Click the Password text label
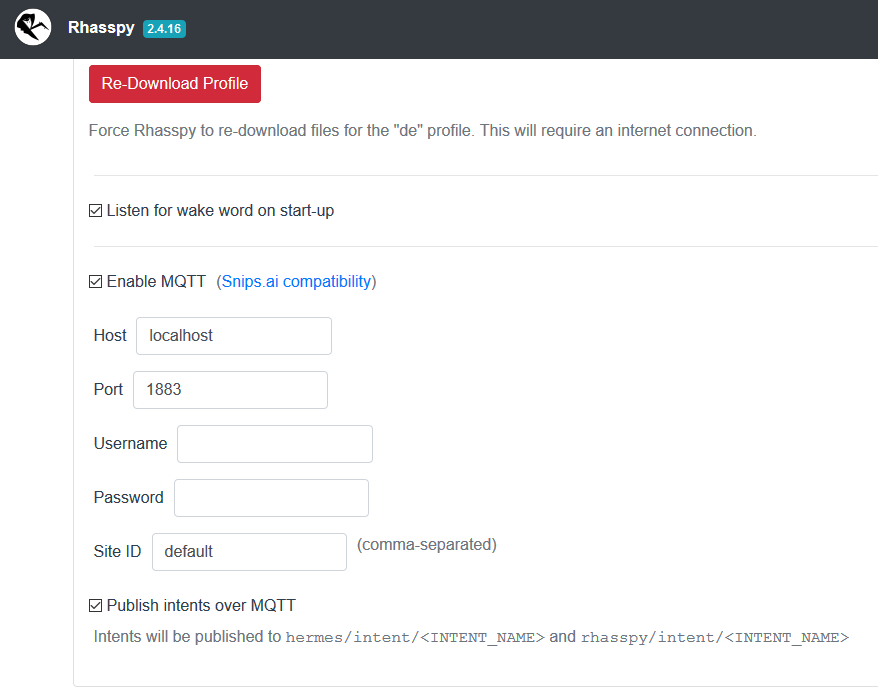 128,498
